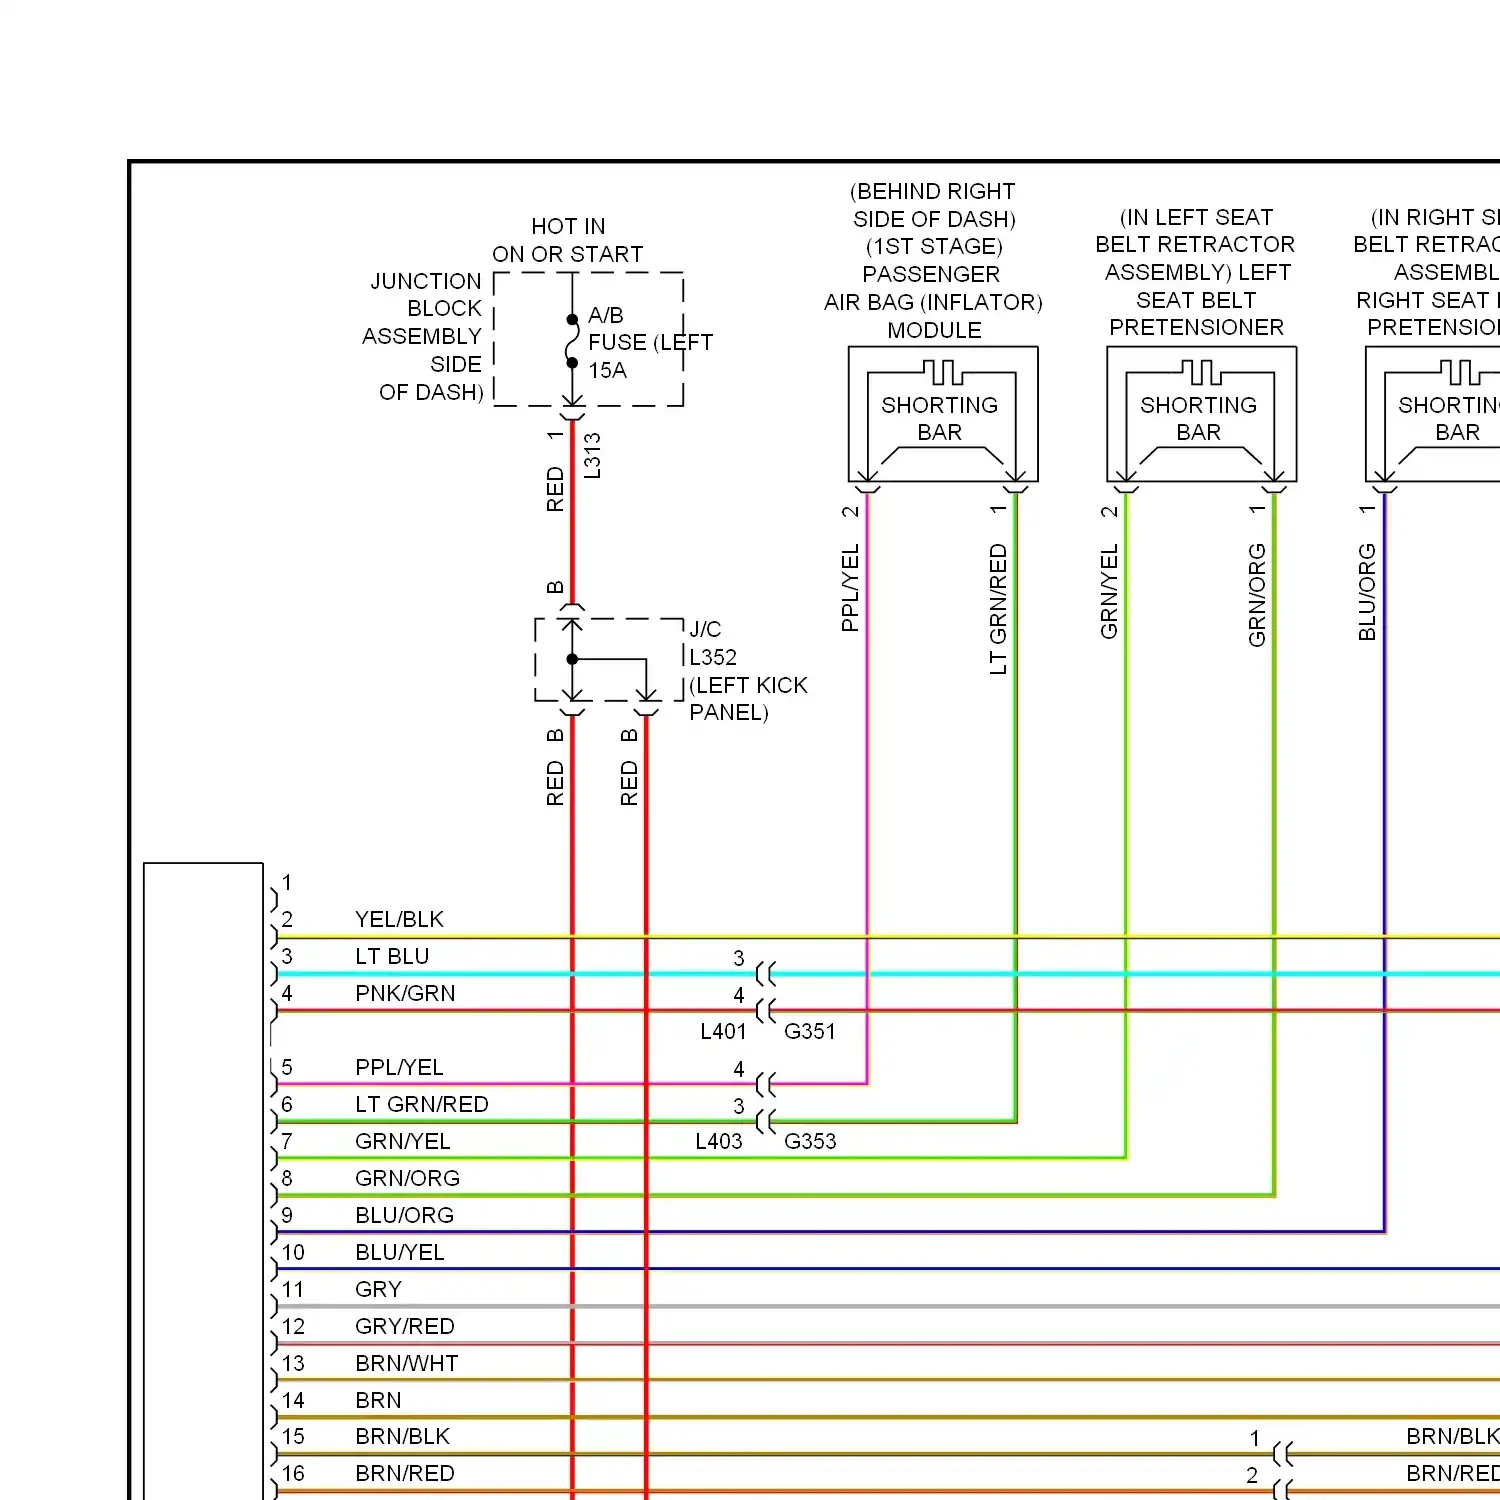This screenshot has height=1500, width=1500.
Task: Click the G353 connector label
Action: pyautogui.click(x=810, y=1141)
